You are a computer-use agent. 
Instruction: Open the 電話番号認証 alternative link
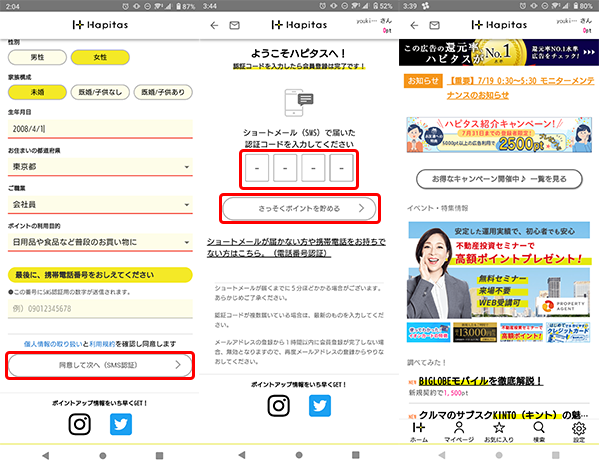tap(296, 248)
